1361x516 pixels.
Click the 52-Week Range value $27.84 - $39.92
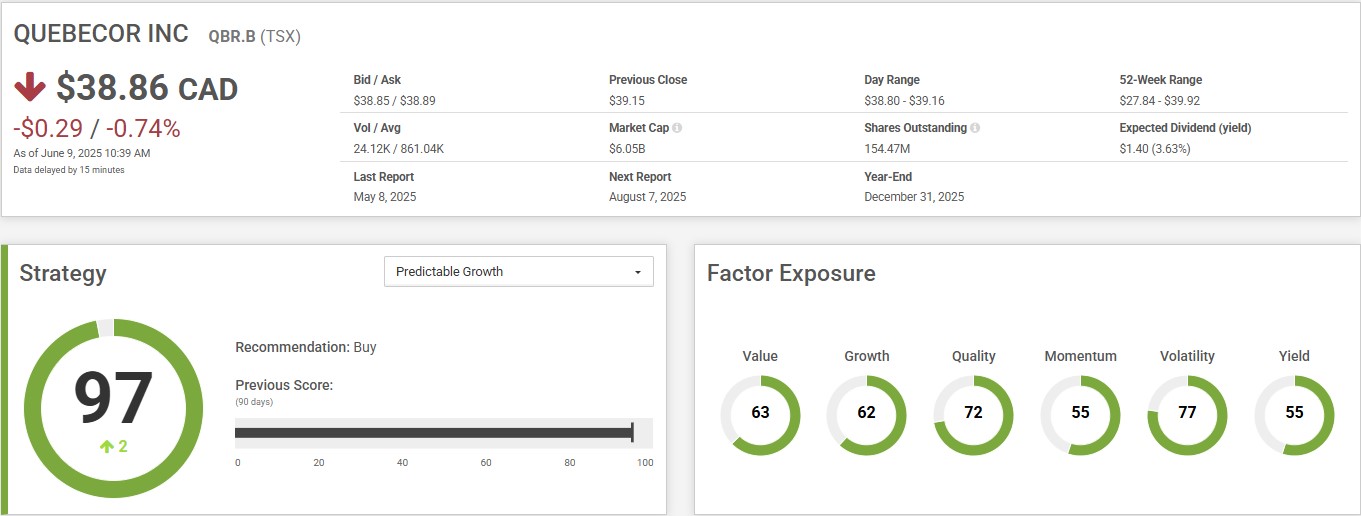[1160, 101]
